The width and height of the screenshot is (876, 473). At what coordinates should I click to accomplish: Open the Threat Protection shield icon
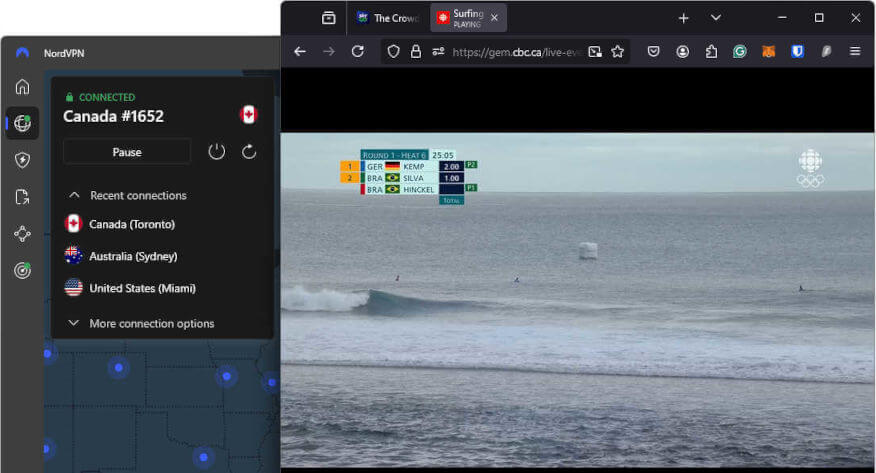click(22, 160)
